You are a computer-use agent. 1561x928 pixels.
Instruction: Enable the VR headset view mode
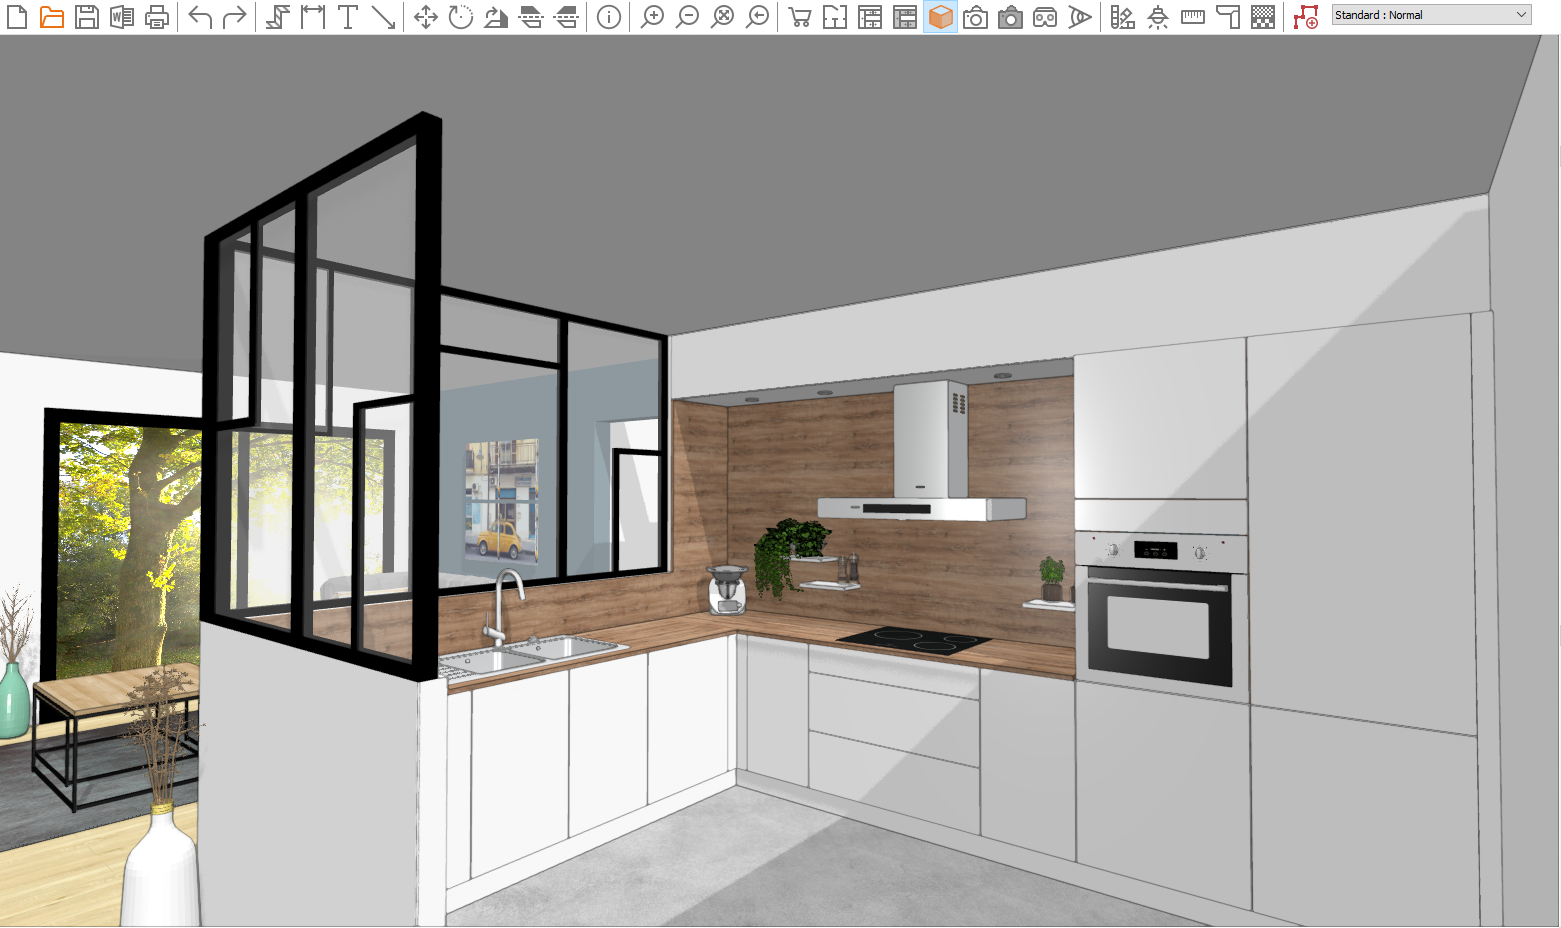click(1045, 17)
